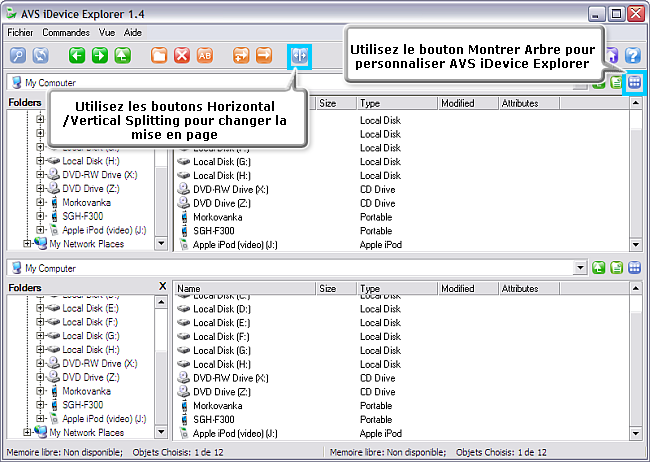Expand DVD-RW Drive (X:) in upper folder tree
This screenshot has height=462, width=650.
[40, 175]
